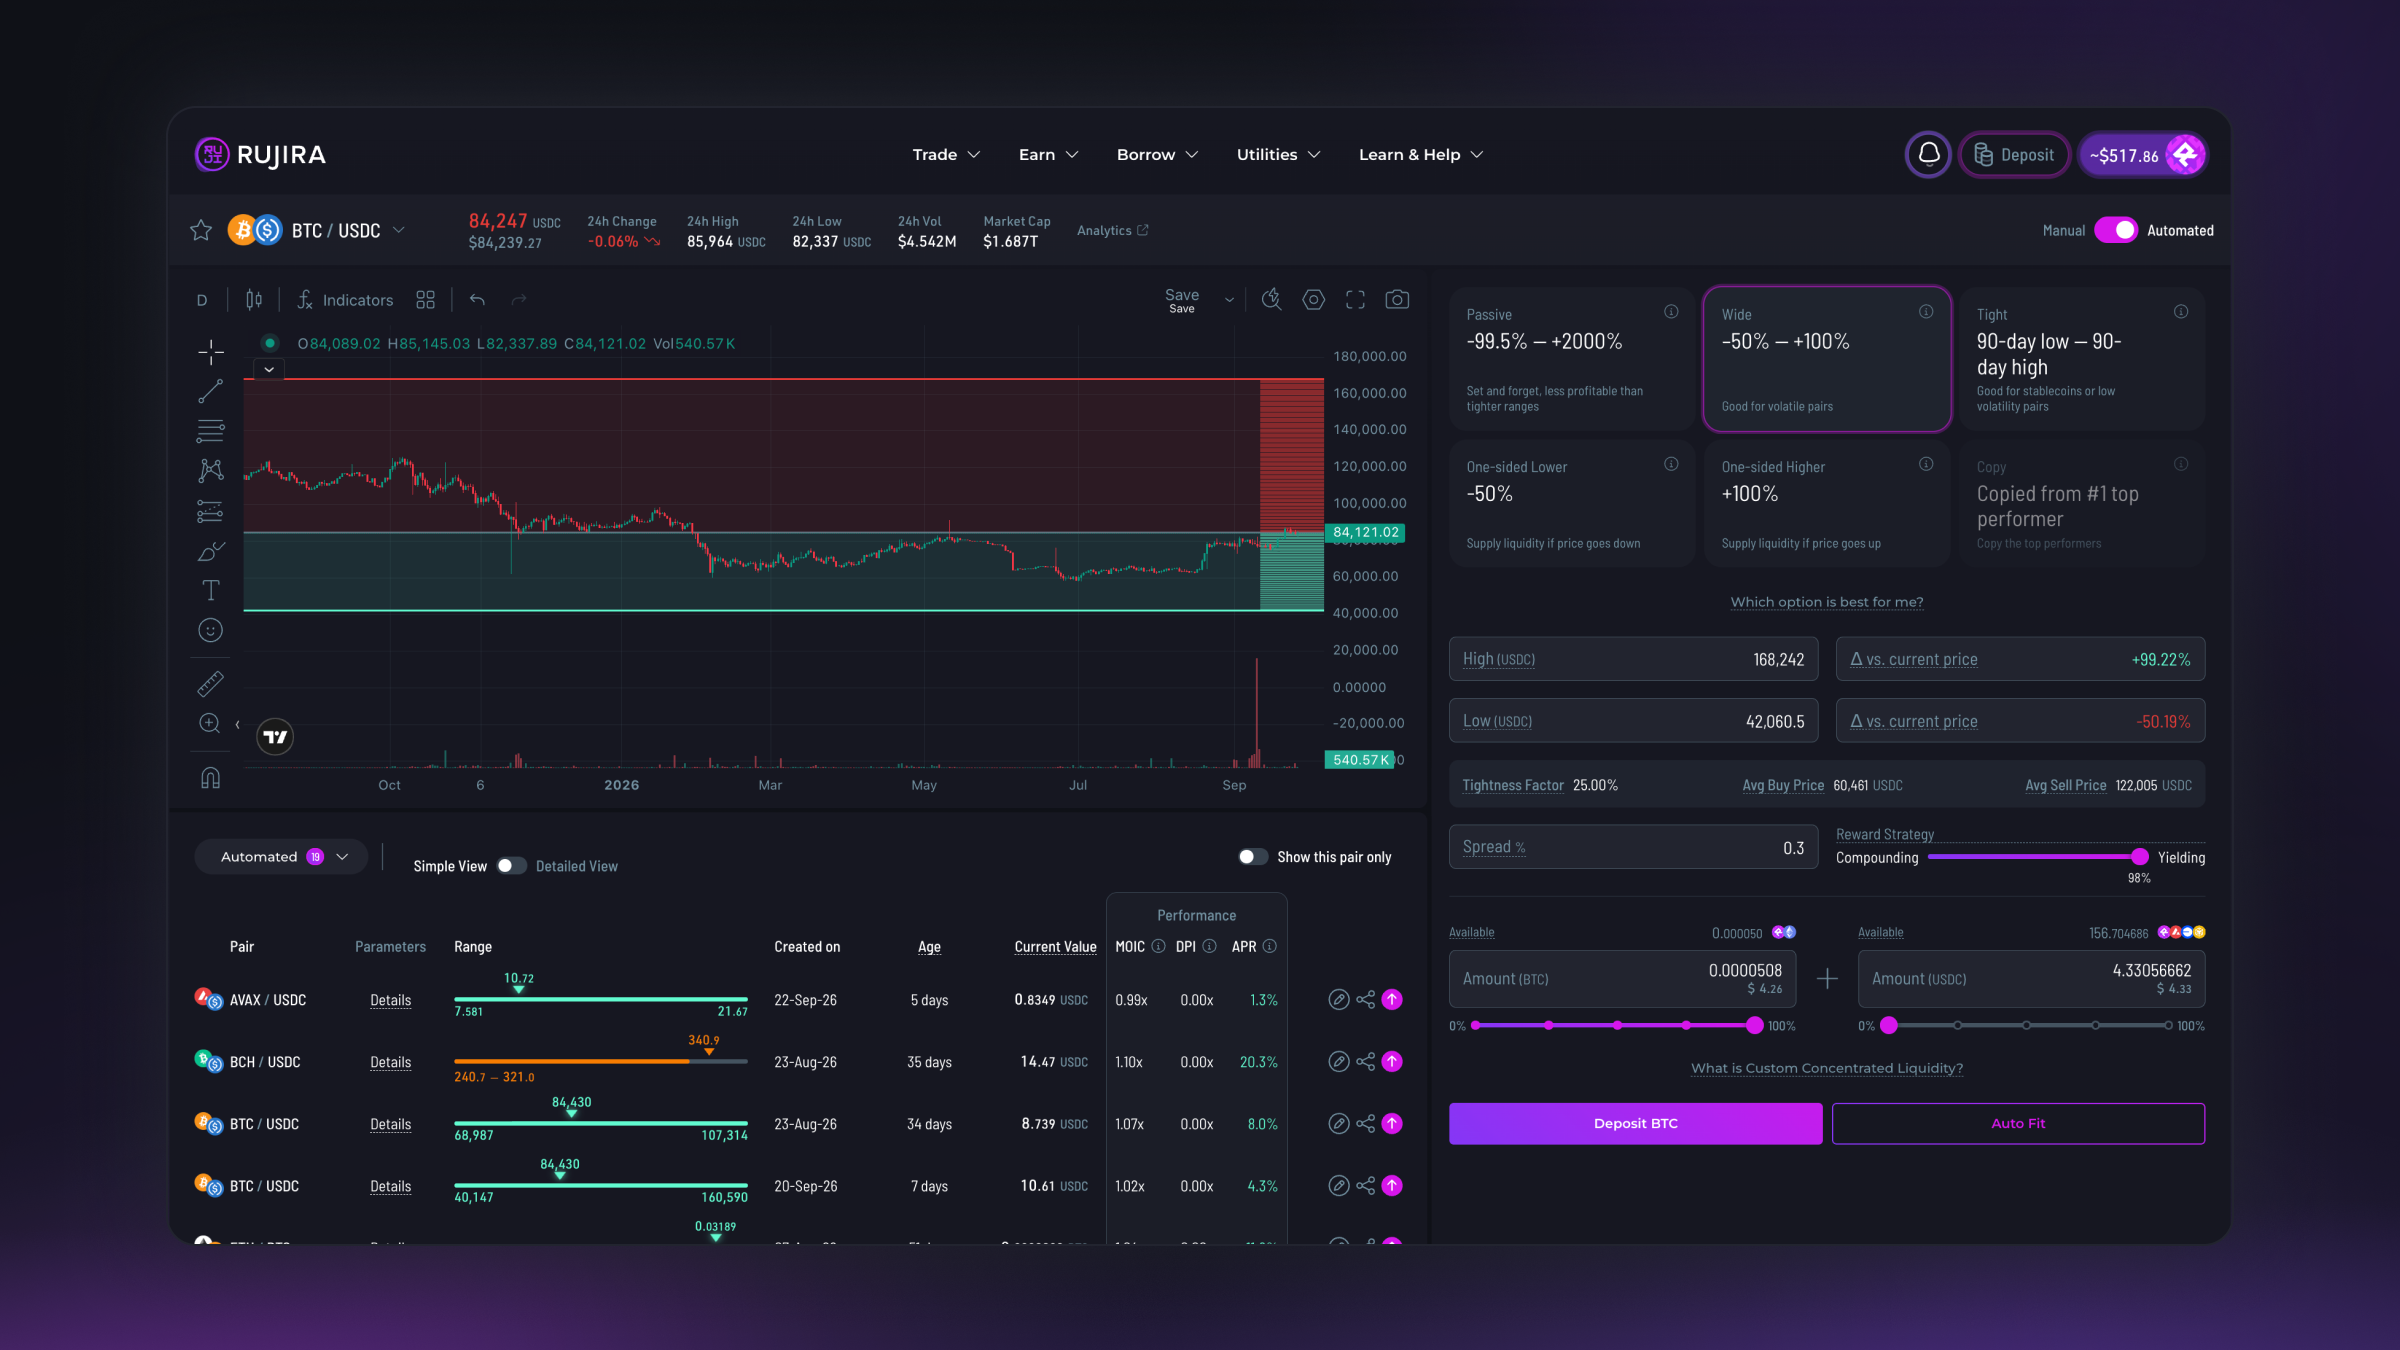The image size is (2400, 1350).
Task: Share the BCH / USDC position
Action: click(1365, 1062)
